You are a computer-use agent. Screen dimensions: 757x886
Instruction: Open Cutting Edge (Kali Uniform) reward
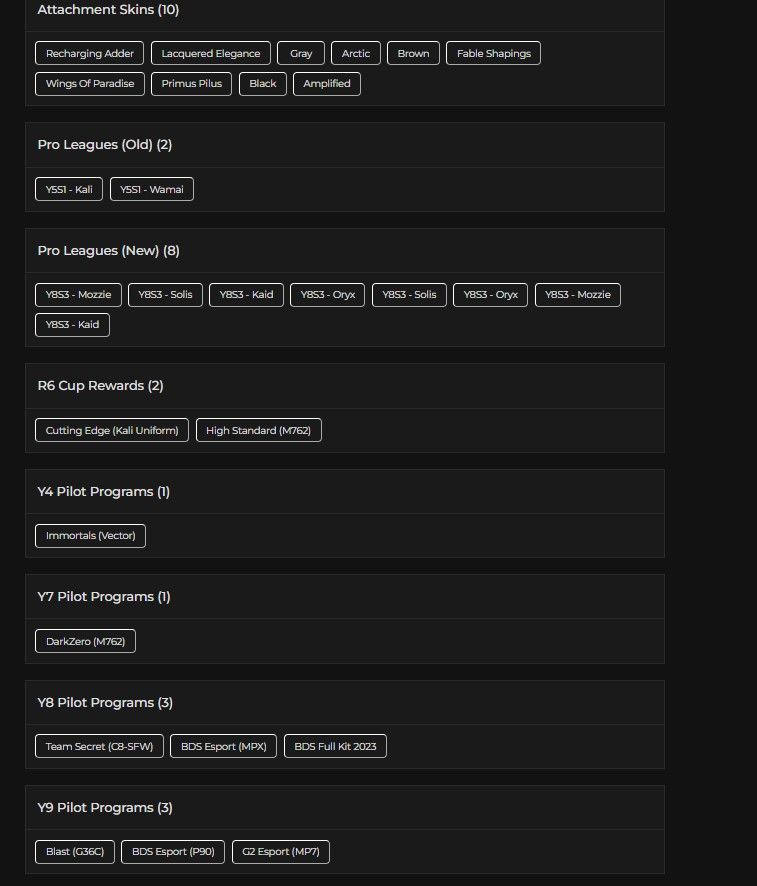point(112,430)
